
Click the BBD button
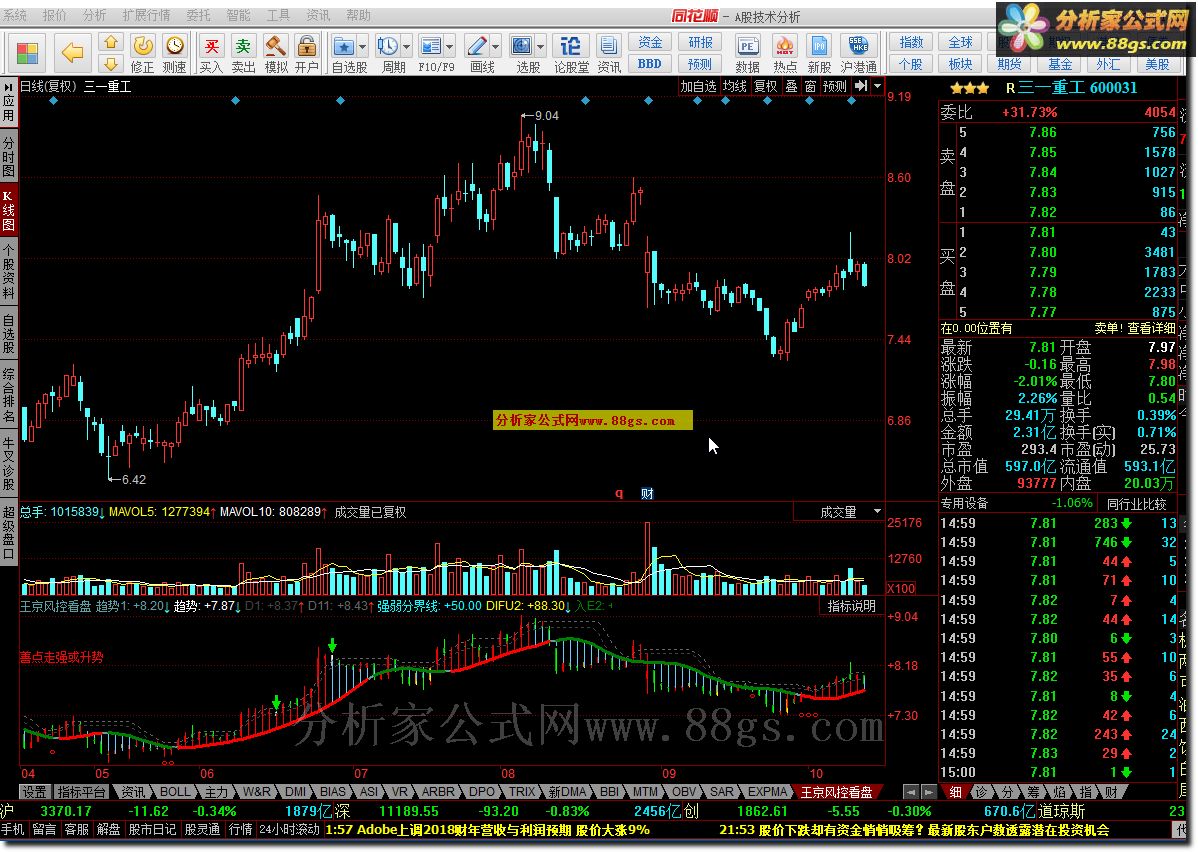pyautogui.click(x=649, y=64)
